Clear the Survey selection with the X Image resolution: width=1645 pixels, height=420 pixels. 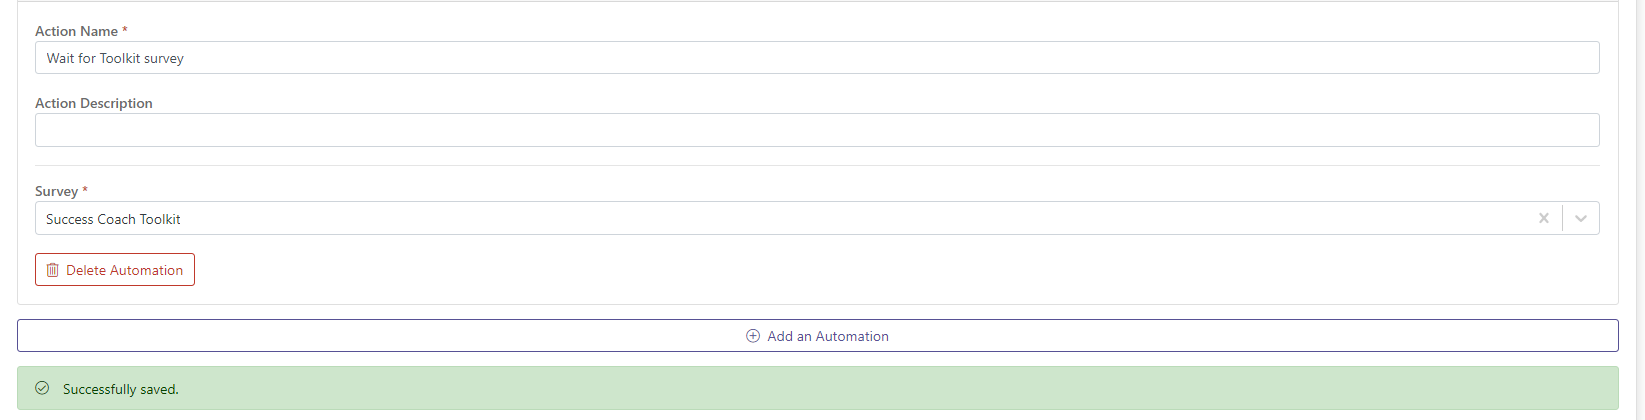point(1543,218)
